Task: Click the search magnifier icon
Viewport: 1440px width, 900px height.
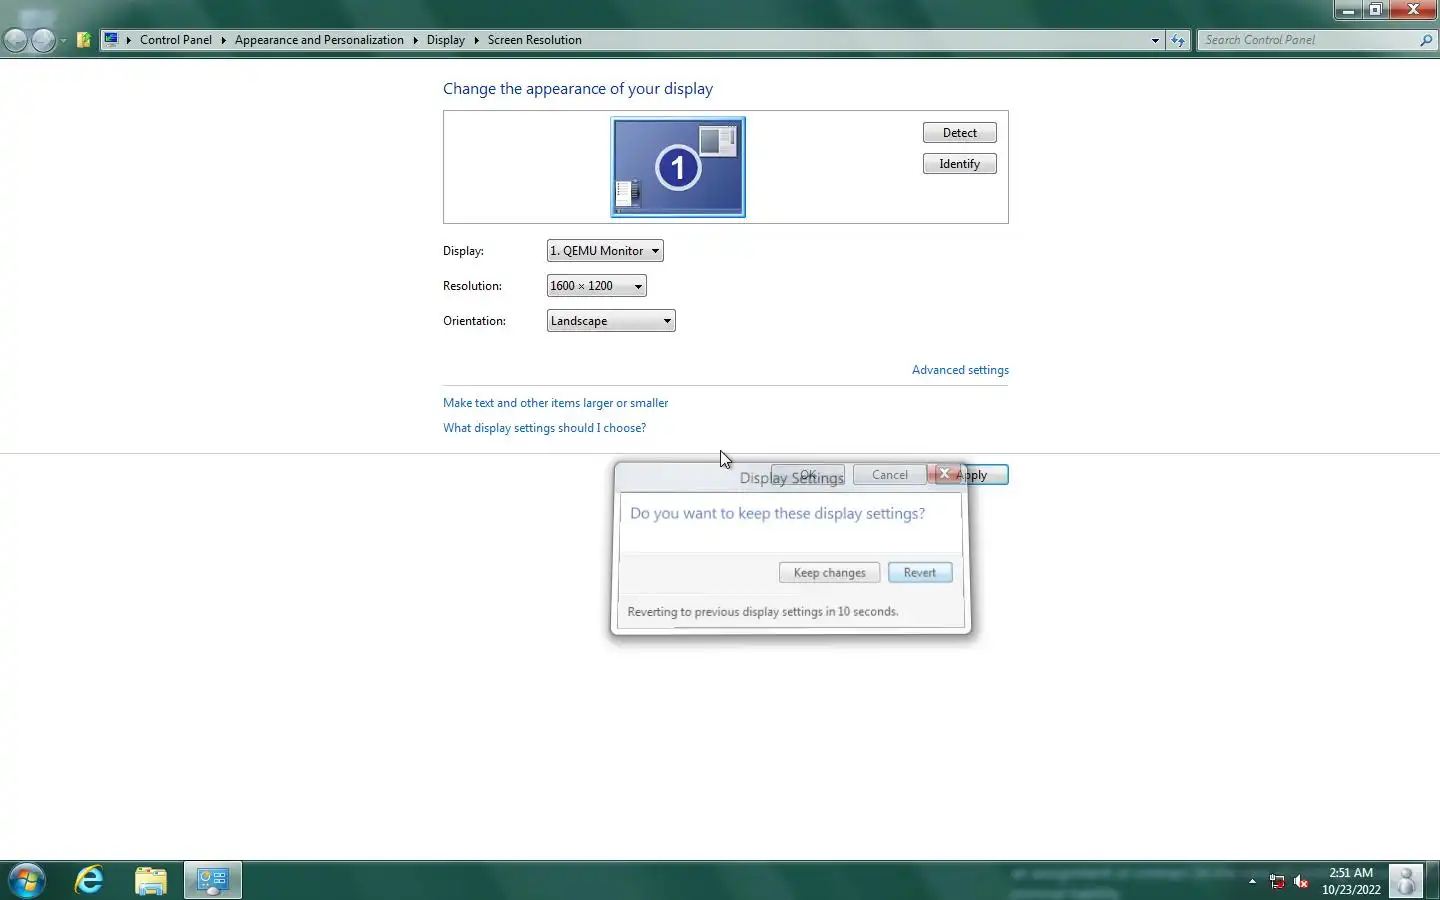Action: click(x=1426, y=40)
